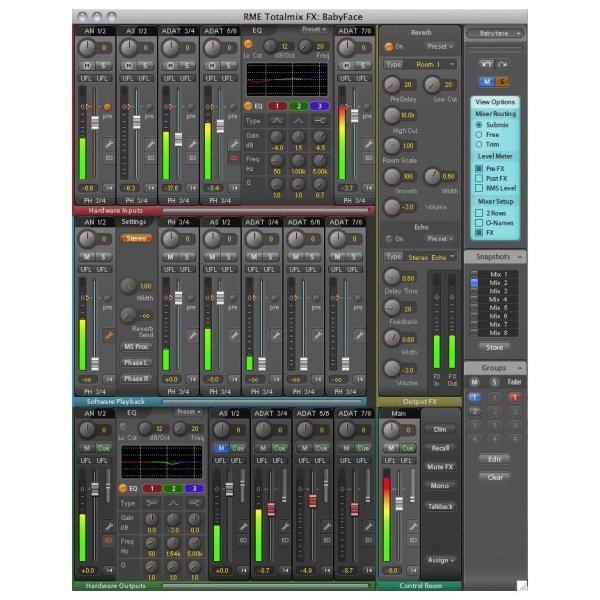Click the narrow-strip arrow on Software Playback ADAT 7/8
The height and width of the screenshot is (600, 600).
pos(360,379)
